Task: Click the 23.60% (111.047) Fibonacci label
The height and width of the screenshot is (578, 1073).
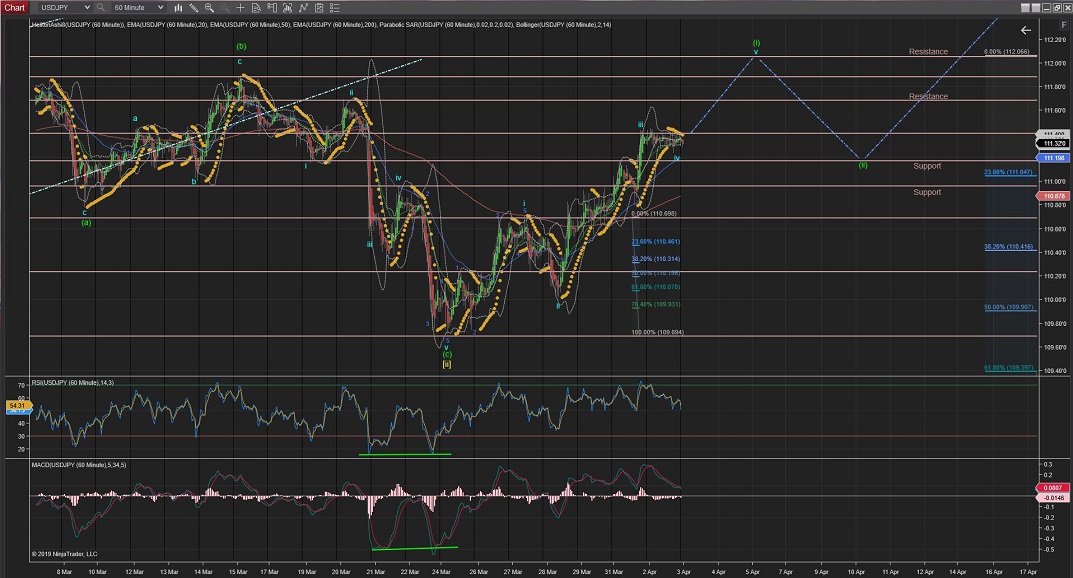Action: point(1009,172)
